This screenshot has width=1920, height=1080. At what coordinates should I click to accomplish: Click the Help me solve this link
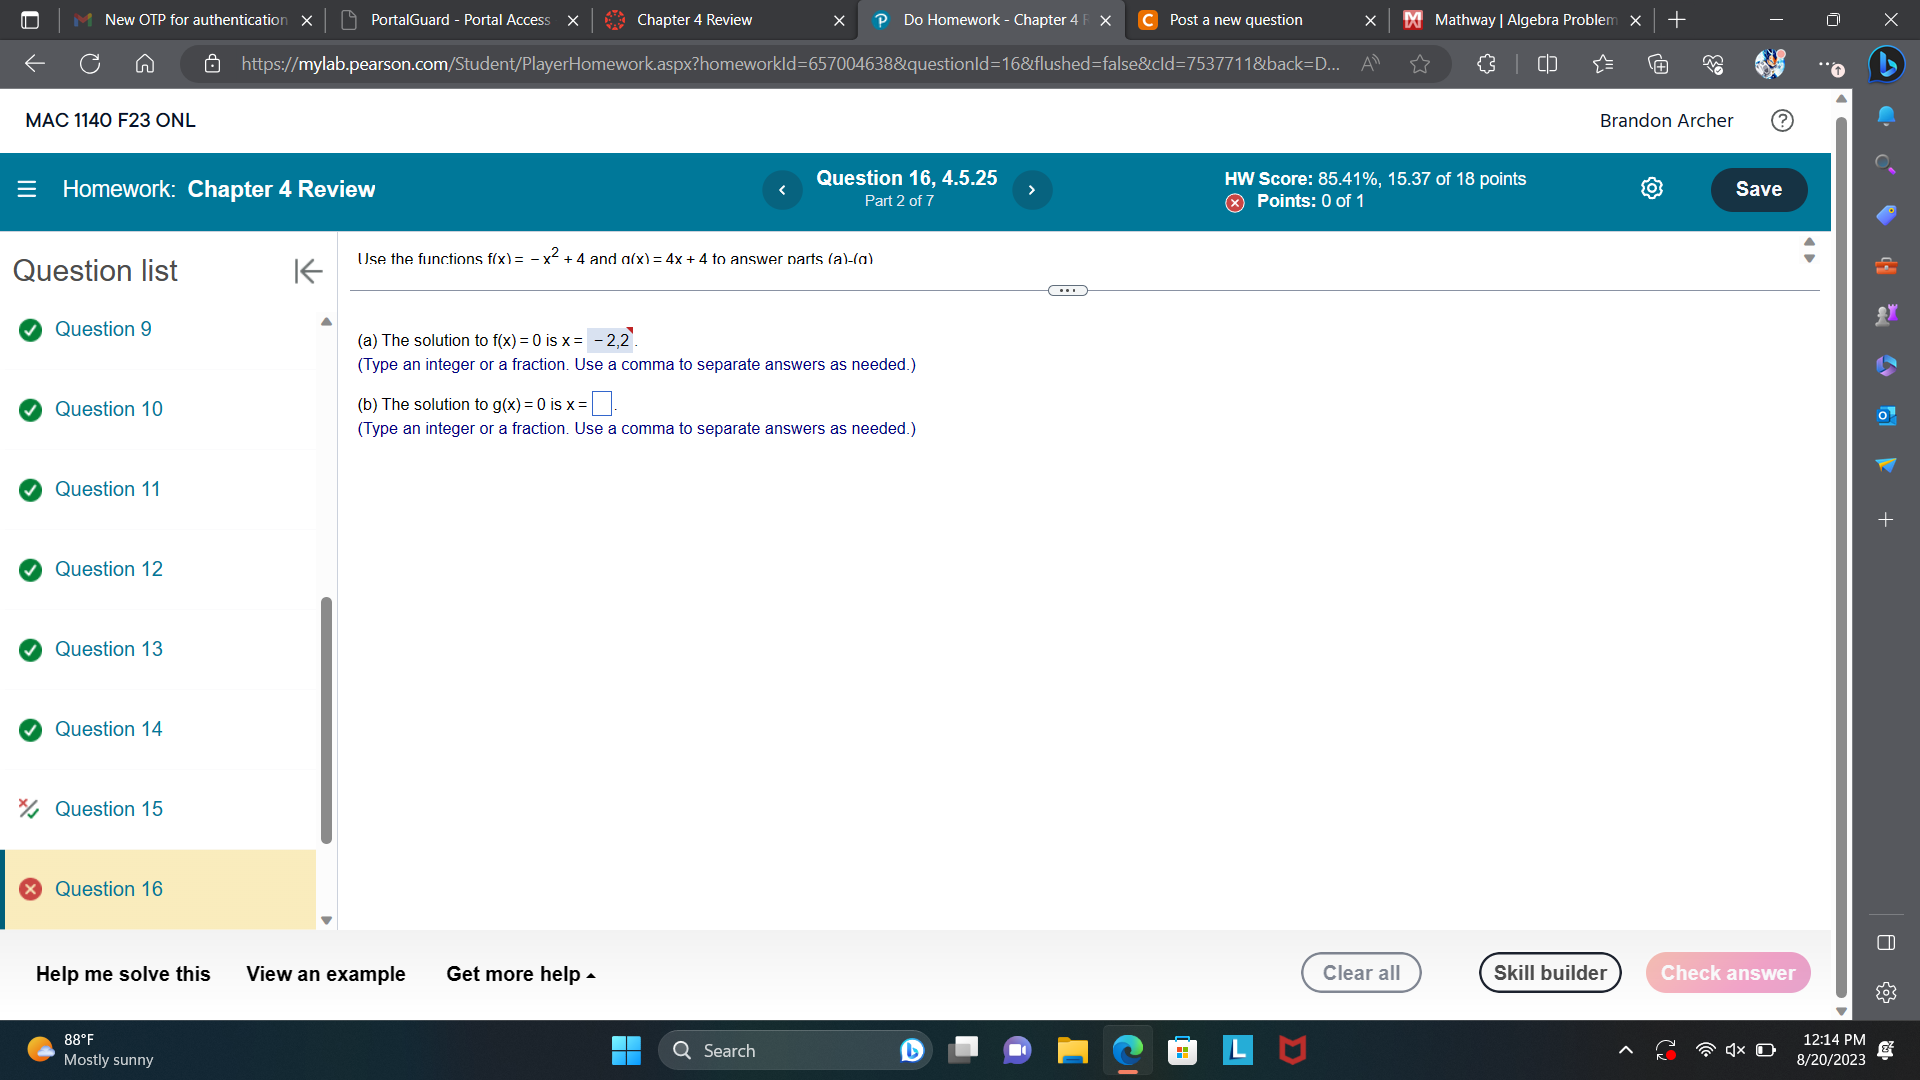(122, 973)
